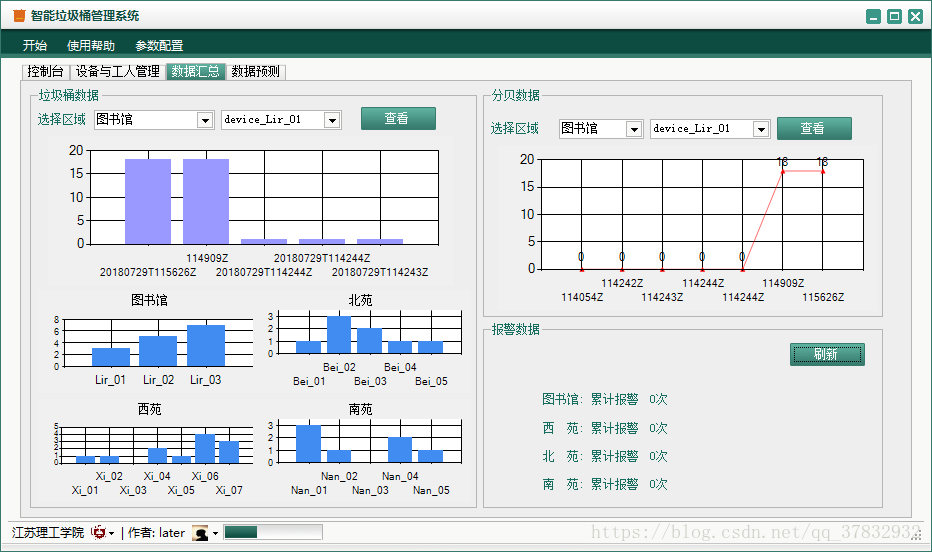Switch to the 数据预测 tab

point(255,71)
